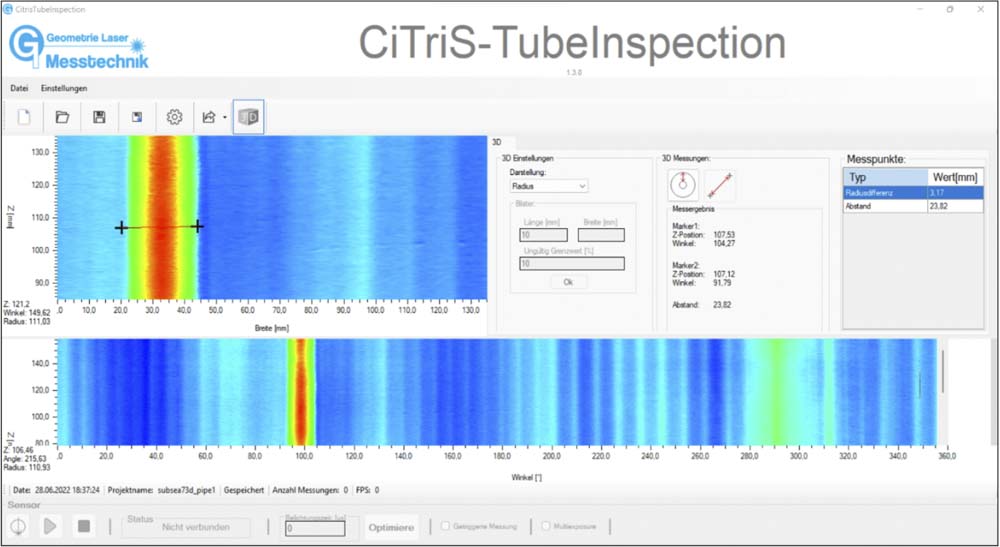Screen dimensions: 1000x547
Task: Click Marker1 Z-Position value 107,53
Action: (x=724, y=235)
